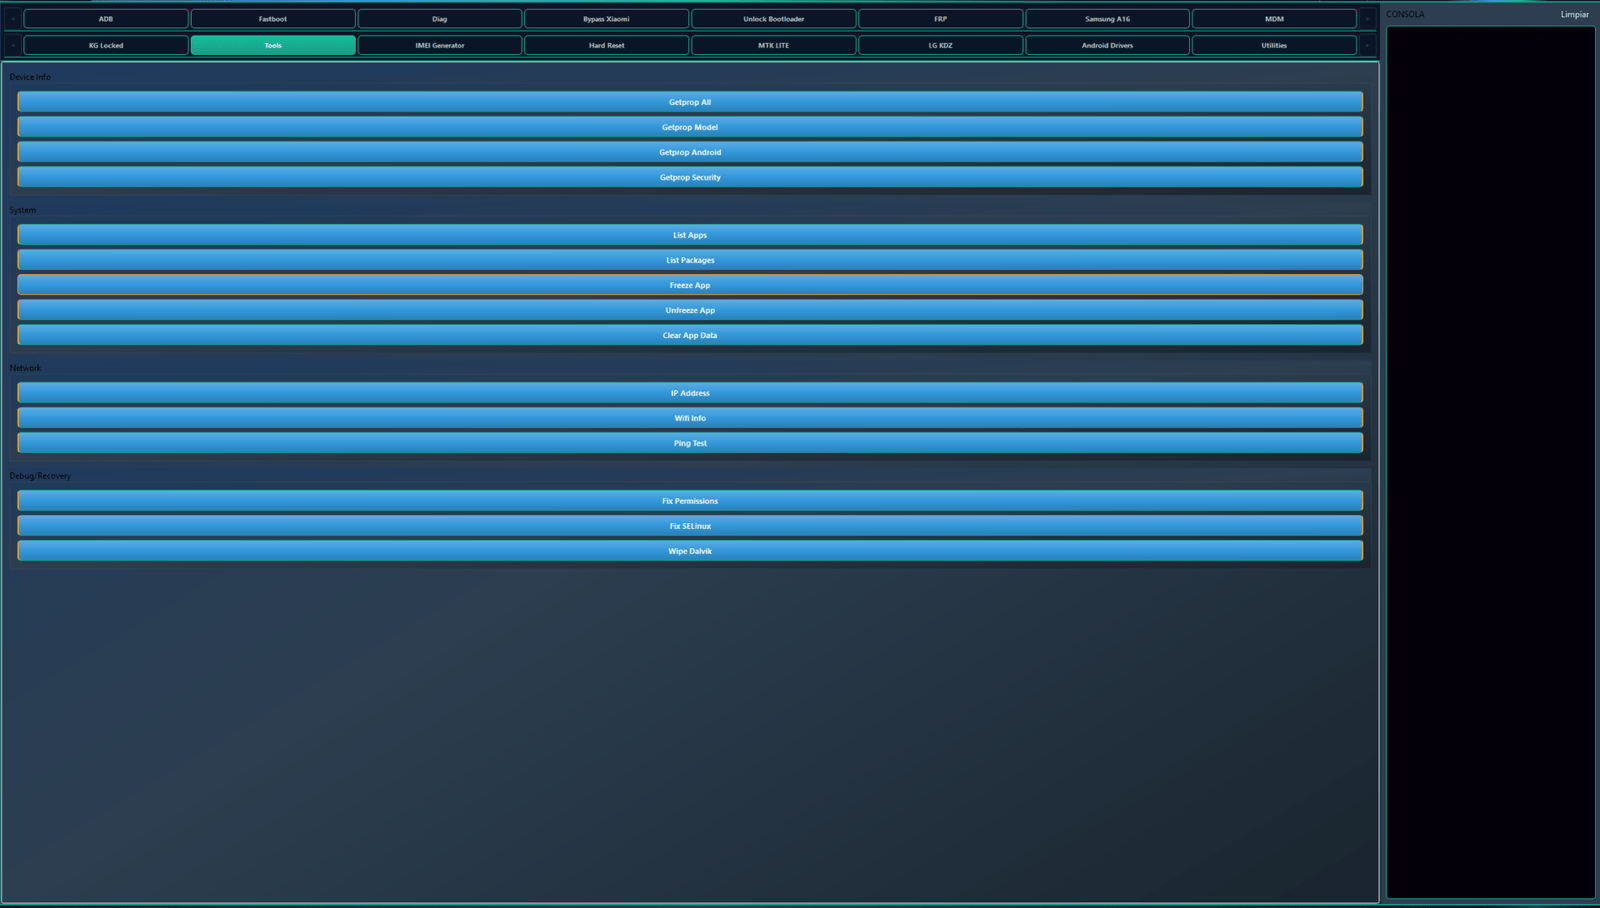Click Limpiar to clear the console
The width and height of the screenshot is (1600, 908).
[x=1574, y=14]
